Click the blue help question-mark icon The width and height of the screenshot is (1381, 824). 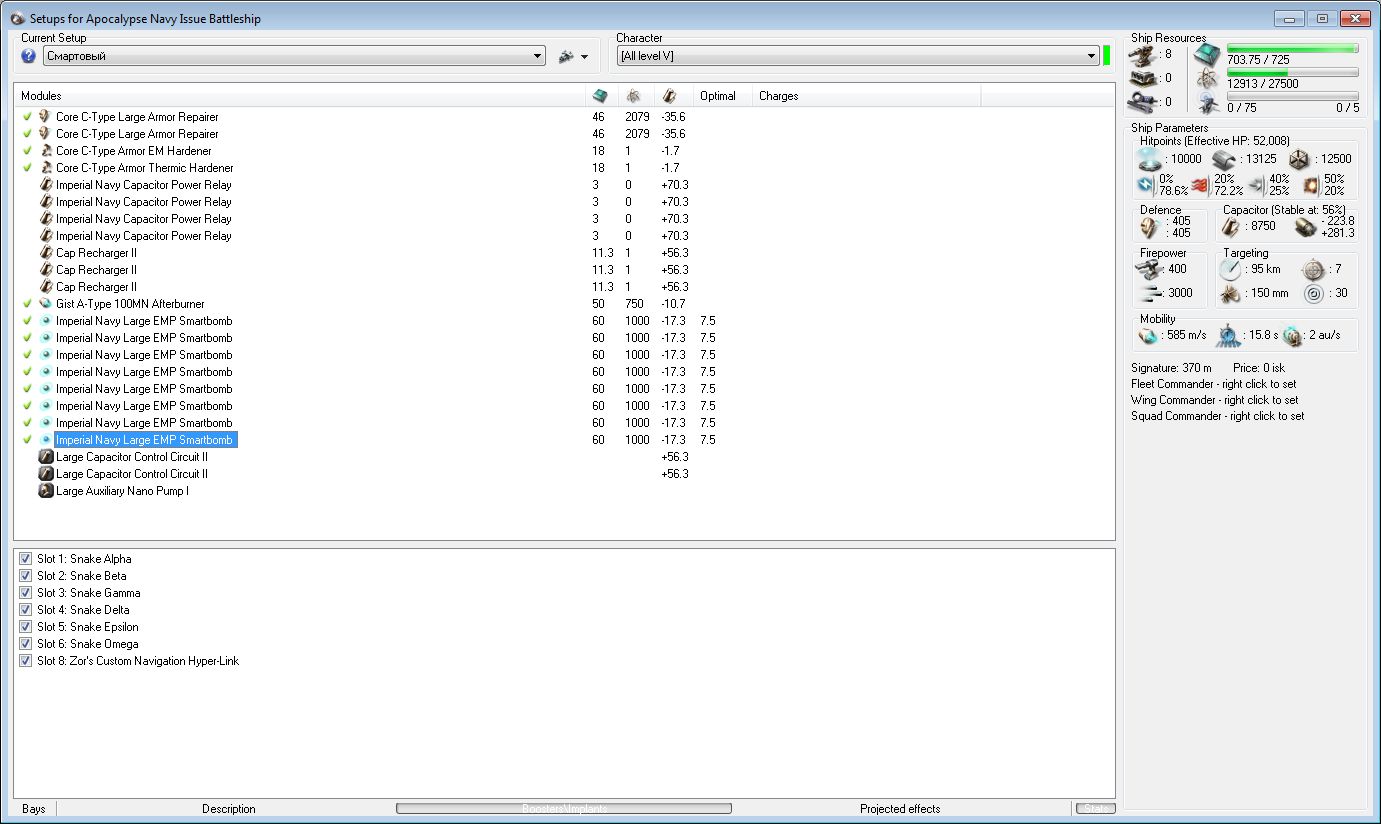click(28, 56)
